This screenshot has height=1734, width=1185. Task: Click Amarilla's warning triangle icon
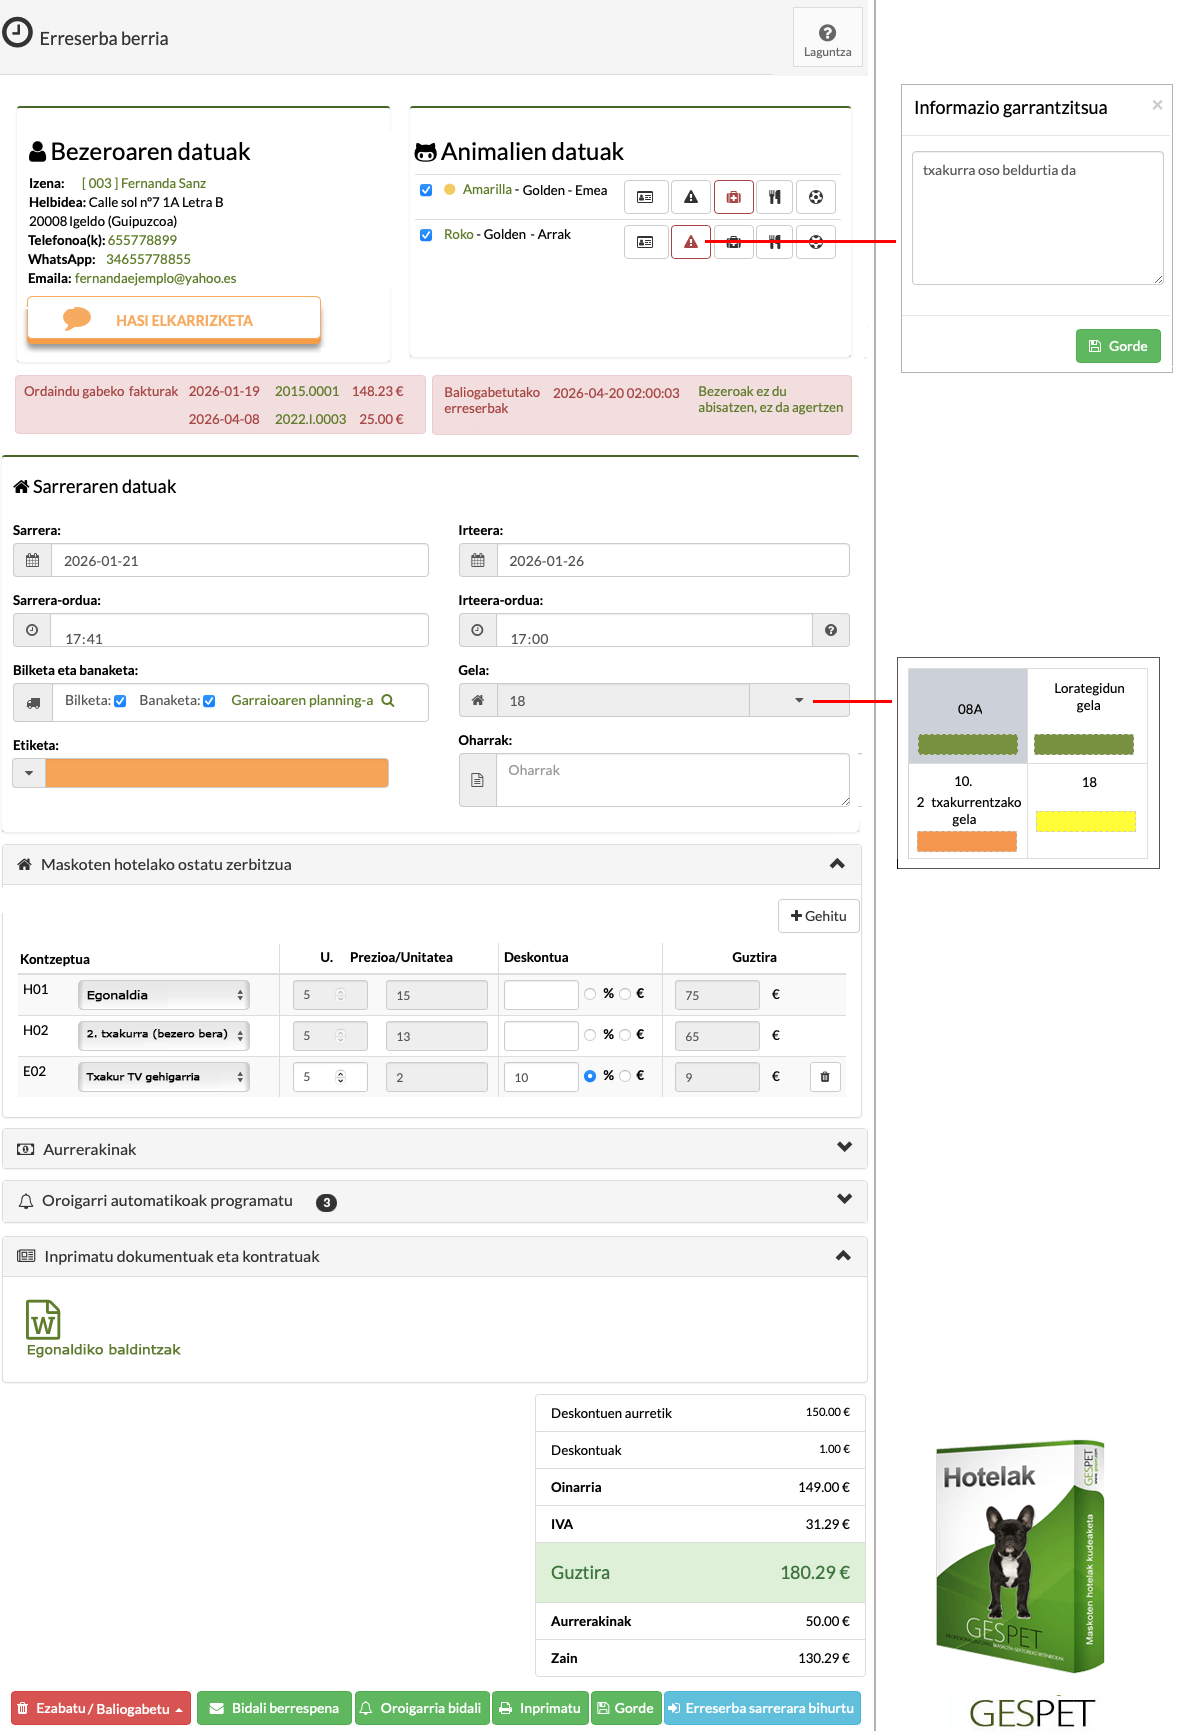click(x=690, y=197)
